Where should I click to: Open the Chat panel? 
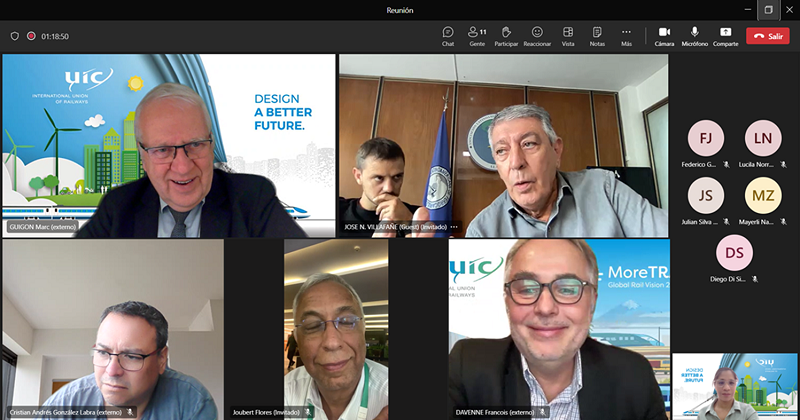point(448,35)
